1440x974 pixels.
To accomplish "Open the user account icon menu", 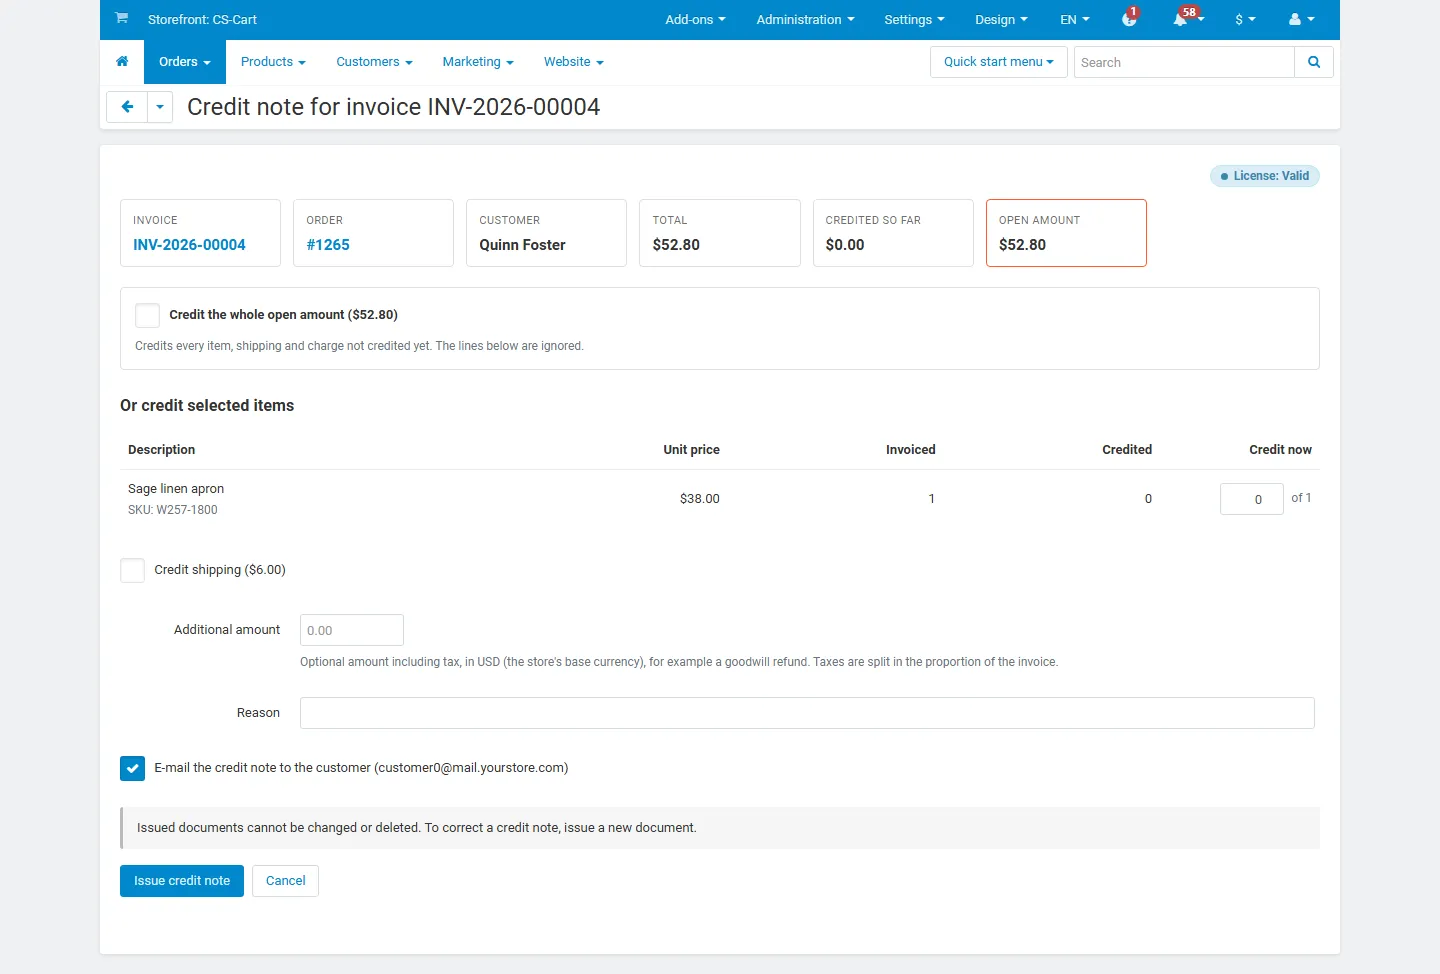I will [1302, 20].
